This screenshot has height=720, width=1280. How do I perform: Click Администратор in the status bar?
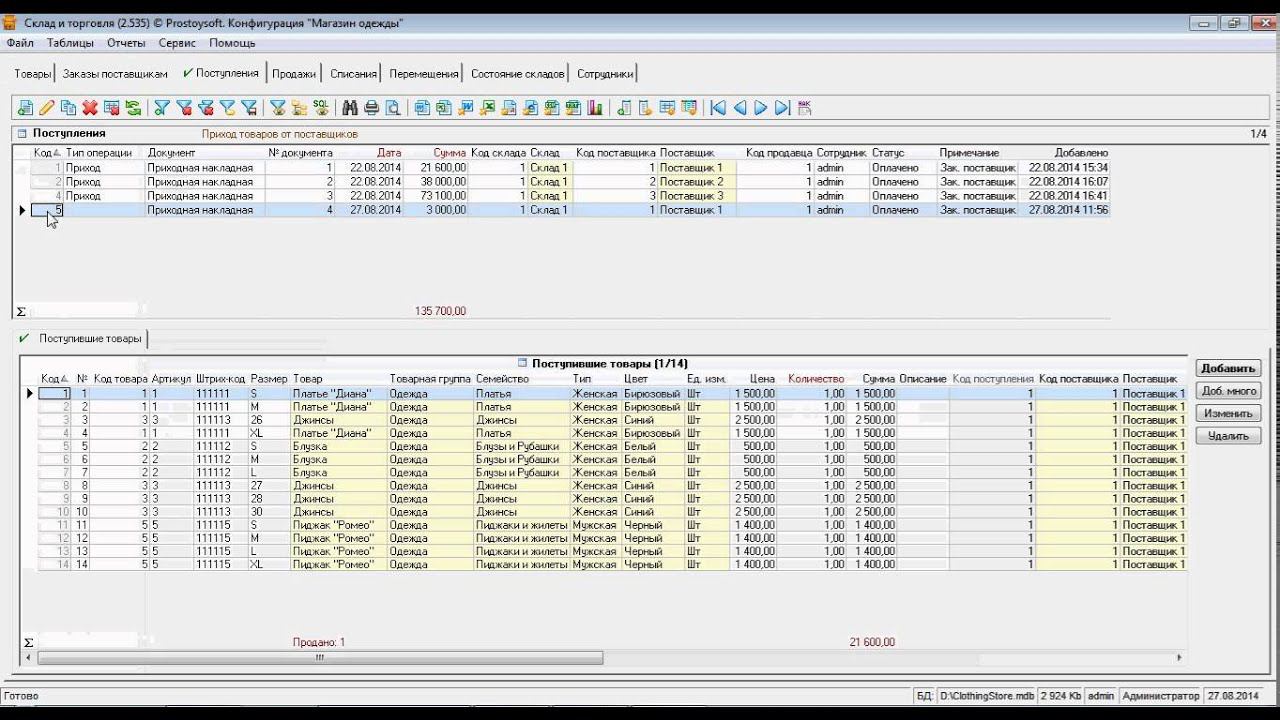[x=1160, y=695]
